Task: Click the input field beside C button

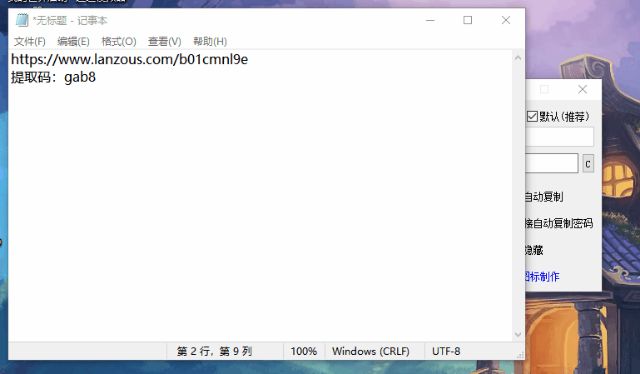Action: click(x=551, y=163)
